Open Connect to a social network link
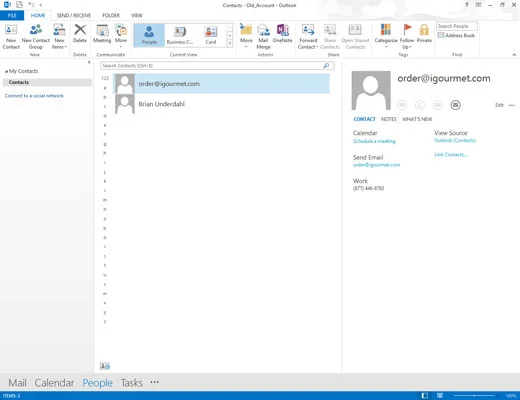This screenshot has width=520, height=400. (34, 96)
